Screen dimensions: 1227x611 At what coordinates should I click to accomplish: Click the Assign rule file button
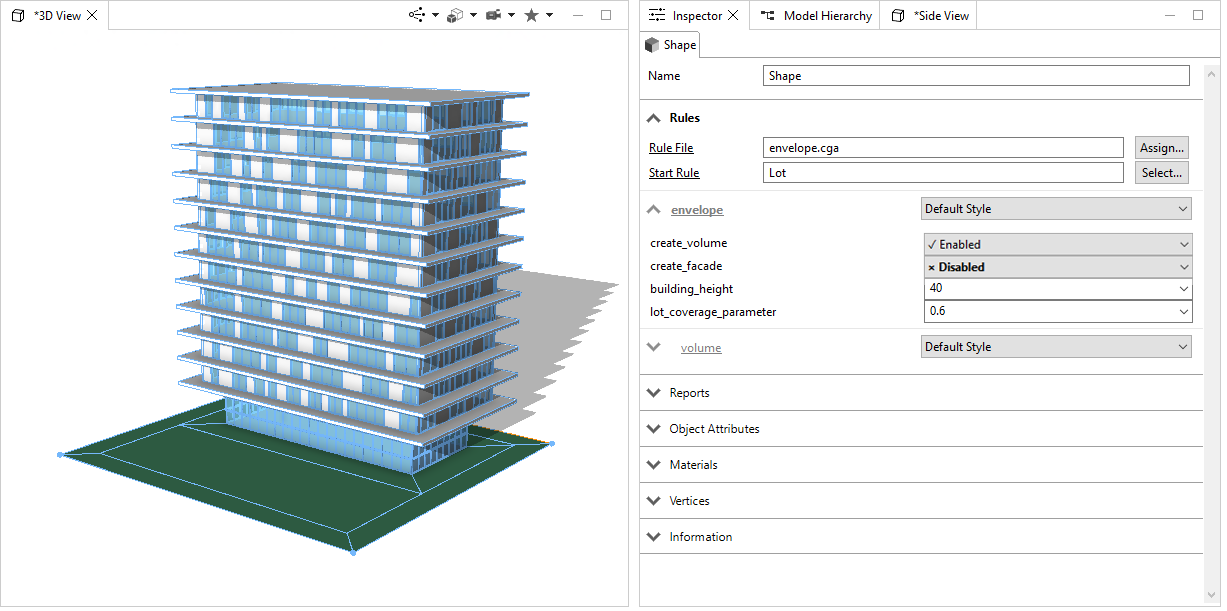(1161, 147)
